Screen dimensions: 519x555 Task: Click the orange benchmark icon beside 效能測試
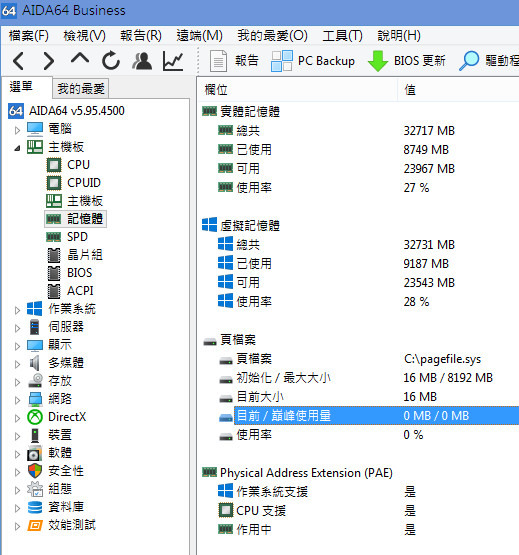[35, 526]
